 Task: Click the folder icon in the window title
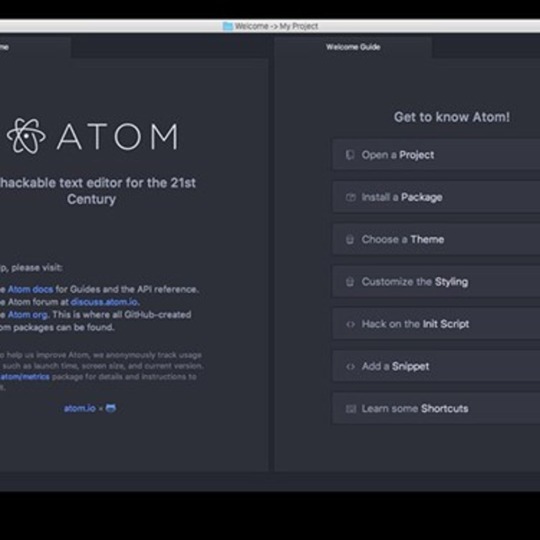[228, 26]
